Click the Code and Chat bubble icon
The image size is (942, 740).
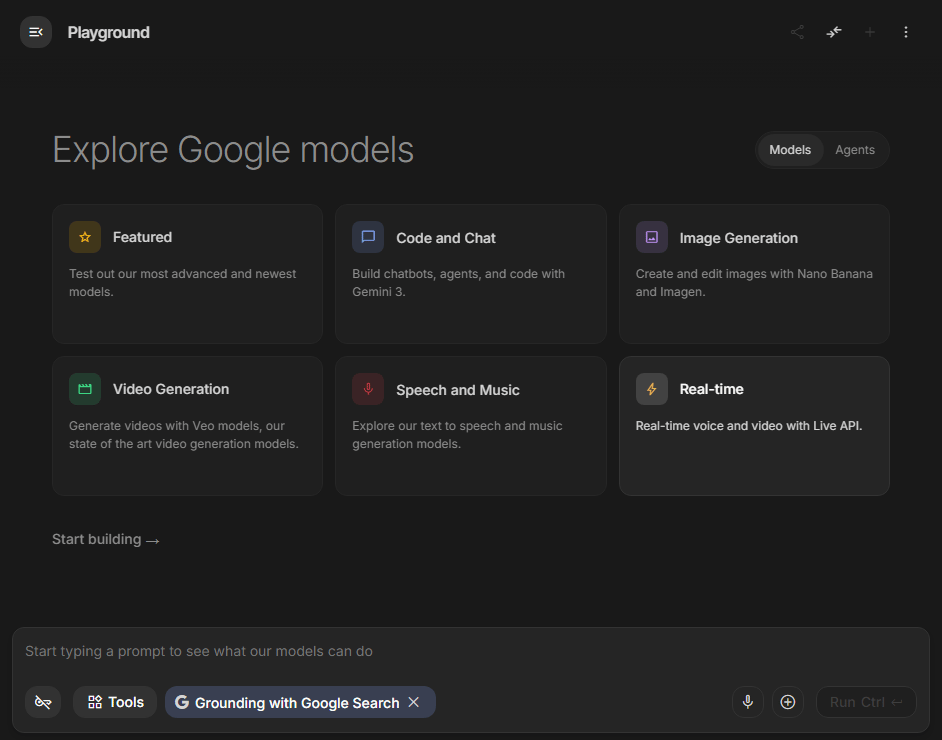368,237
